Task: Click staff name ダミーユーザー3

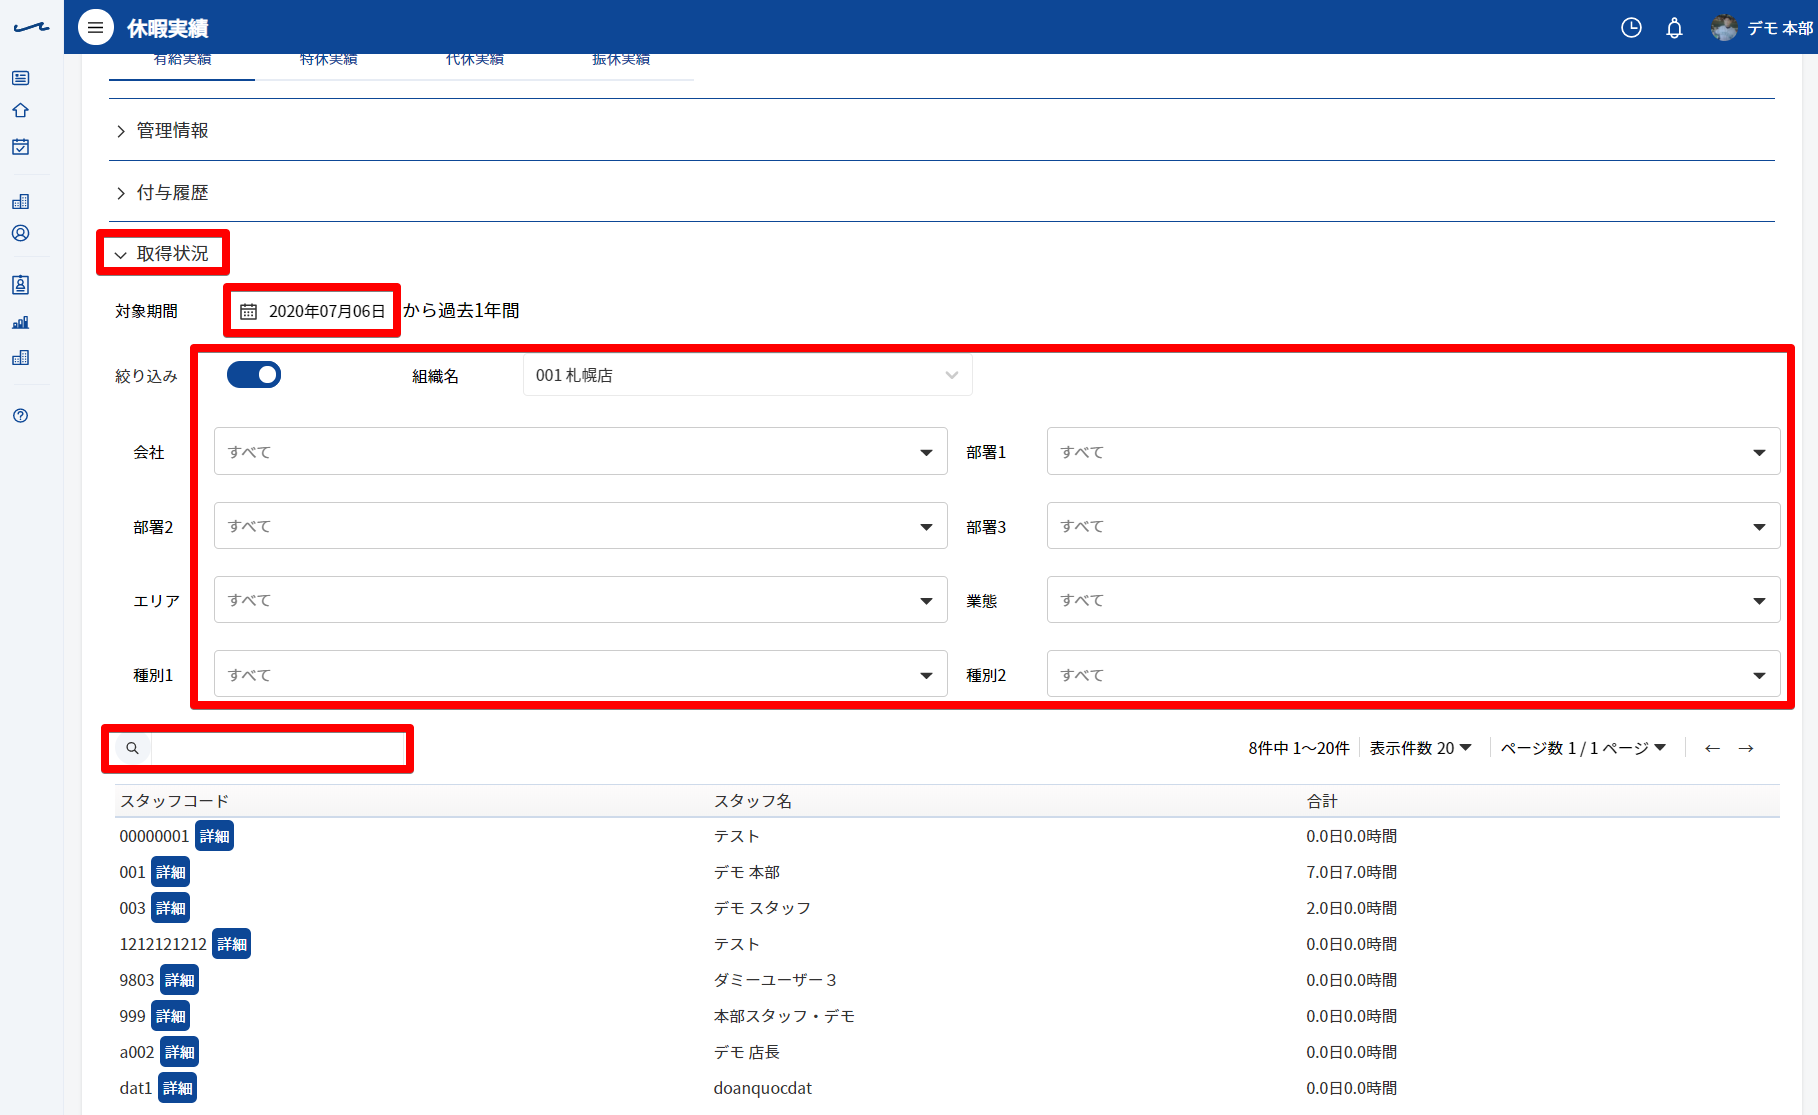Action: point(775,980)
